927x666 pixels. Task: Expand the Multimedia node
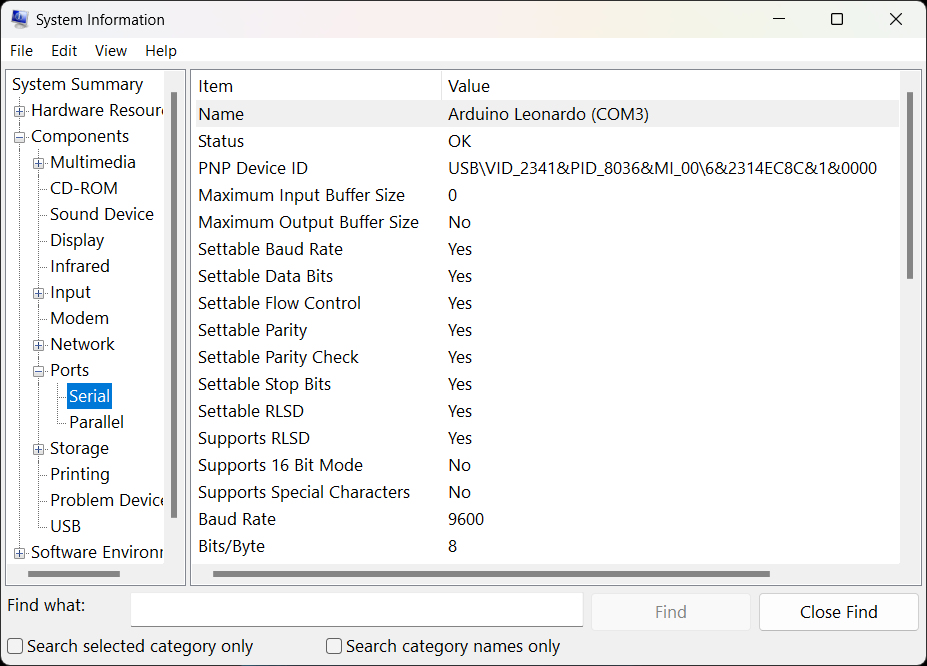(38, 163)
